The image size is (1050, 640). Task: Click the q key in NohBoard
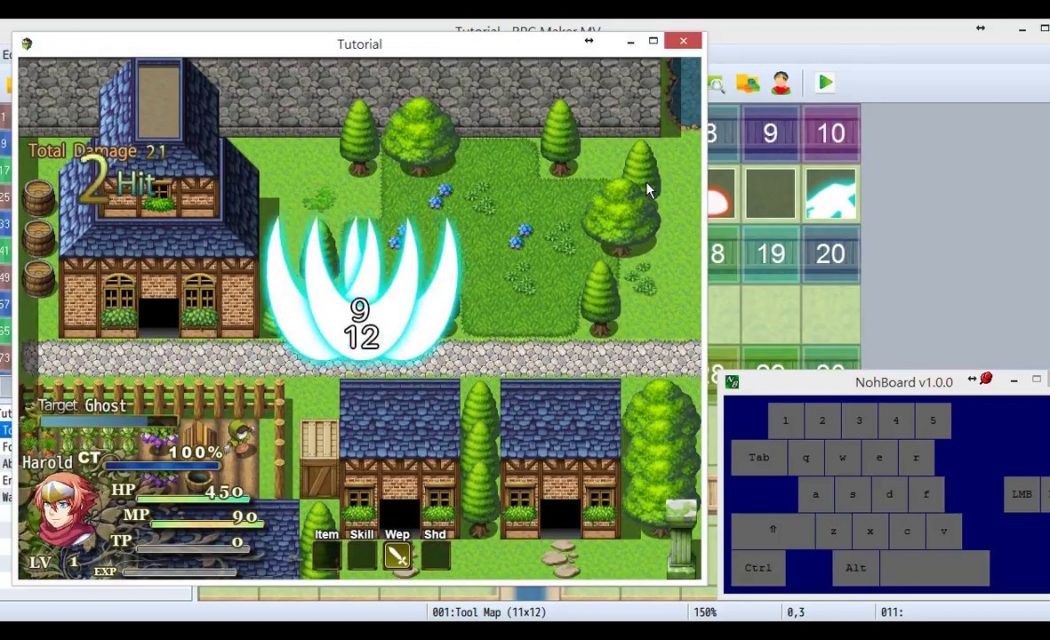click(x=806, y=457)
